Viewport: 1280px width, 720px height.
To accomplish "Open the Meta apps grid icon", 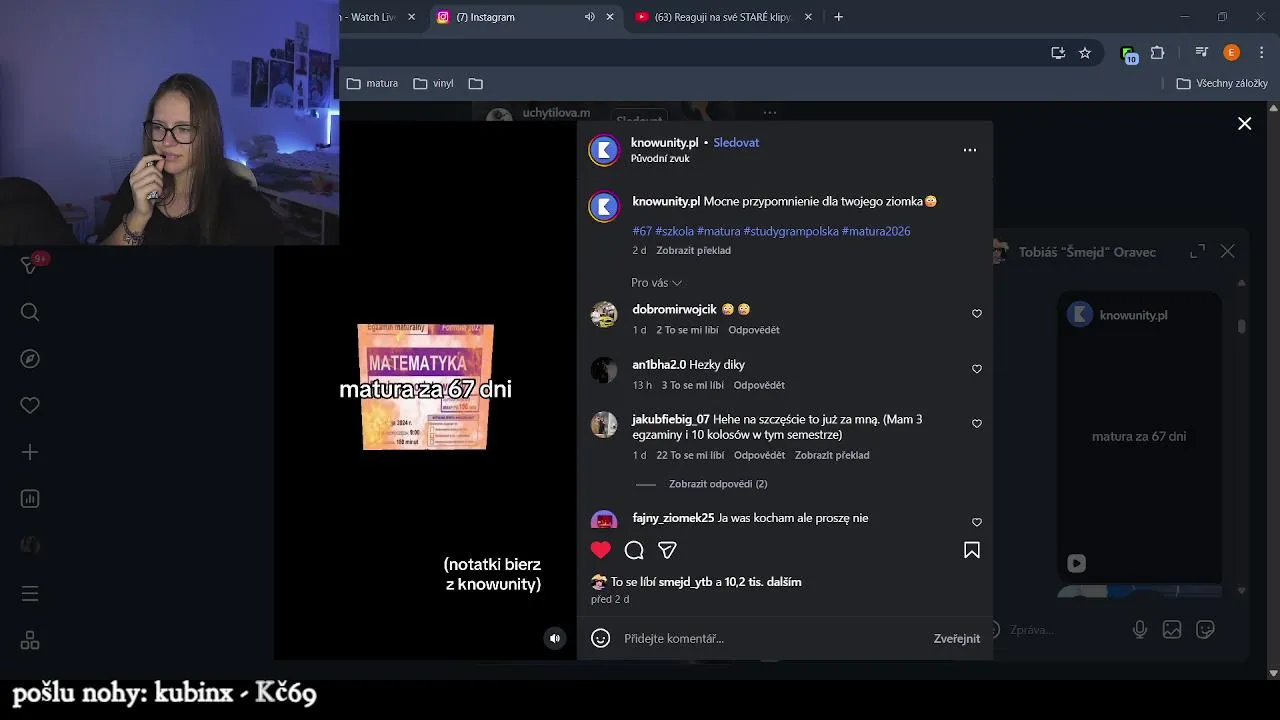I will (30, 640).
